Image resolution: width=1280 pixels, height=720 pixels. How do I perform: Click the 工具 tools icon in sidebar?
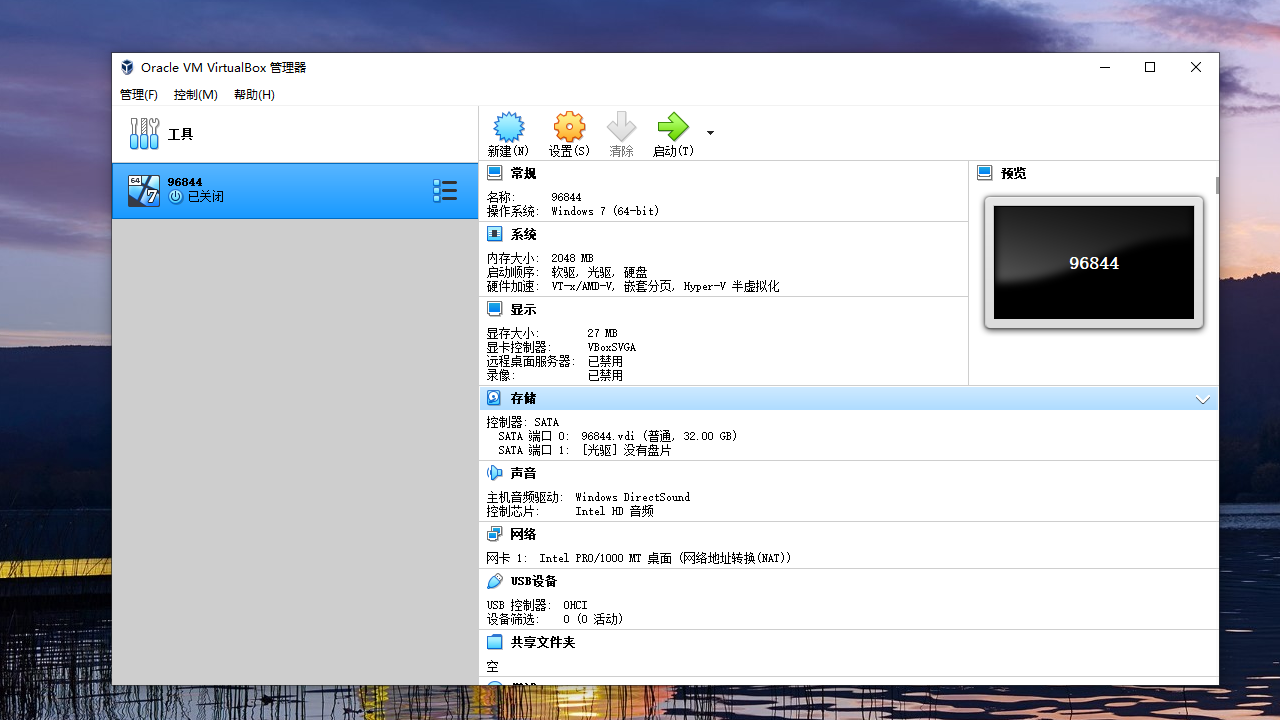144,133
